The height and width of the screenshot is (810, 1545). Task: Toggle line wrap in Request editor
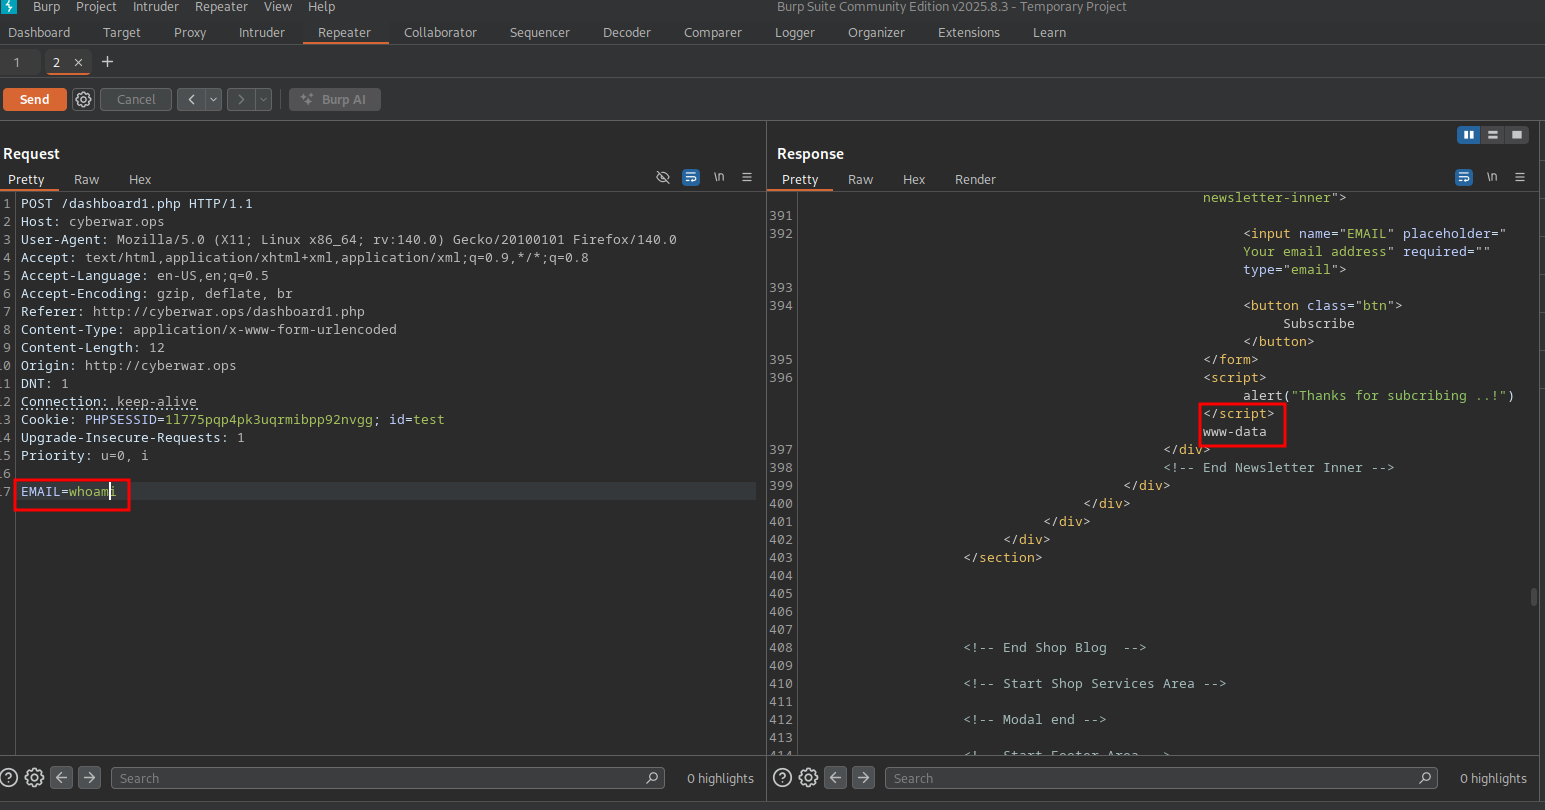pyautogui.click(x=691, y=177)
